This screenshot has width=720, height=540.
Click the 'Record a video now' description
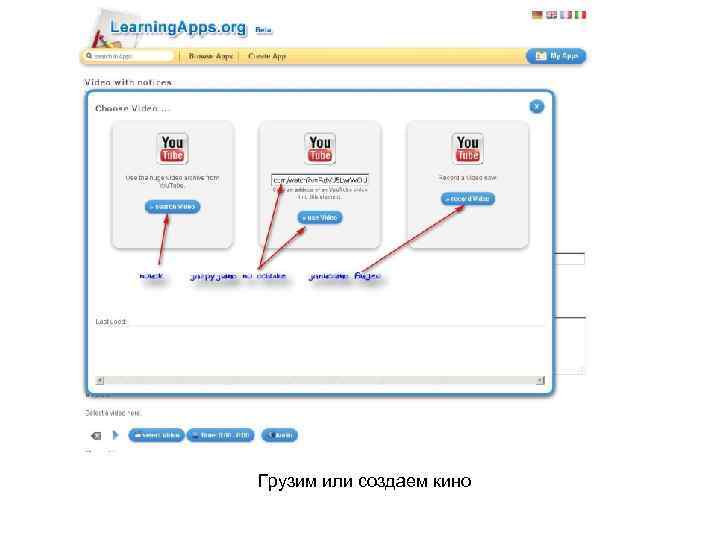(x=467, y=177)
